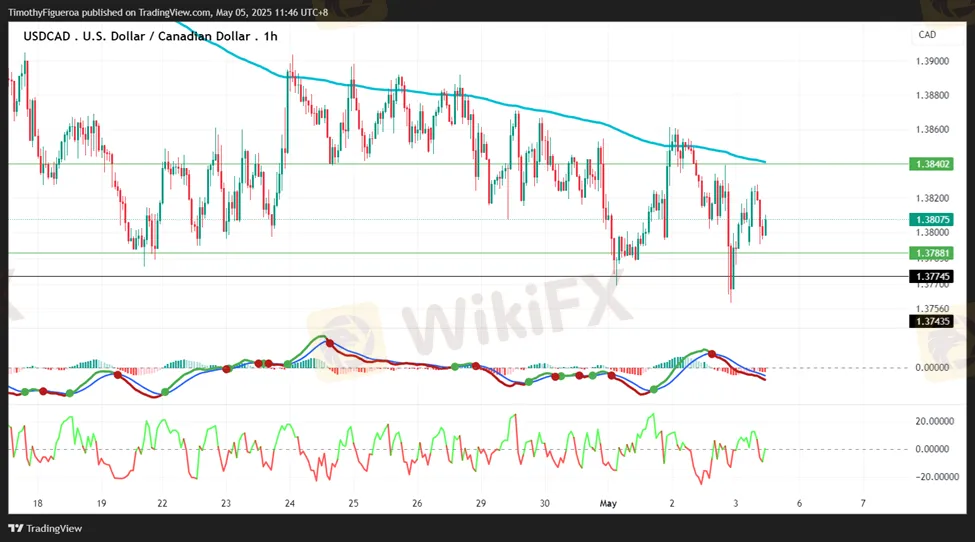Click the 1.37435 black price tag
The height and width of the screenshot is (542, 975).
930,321
